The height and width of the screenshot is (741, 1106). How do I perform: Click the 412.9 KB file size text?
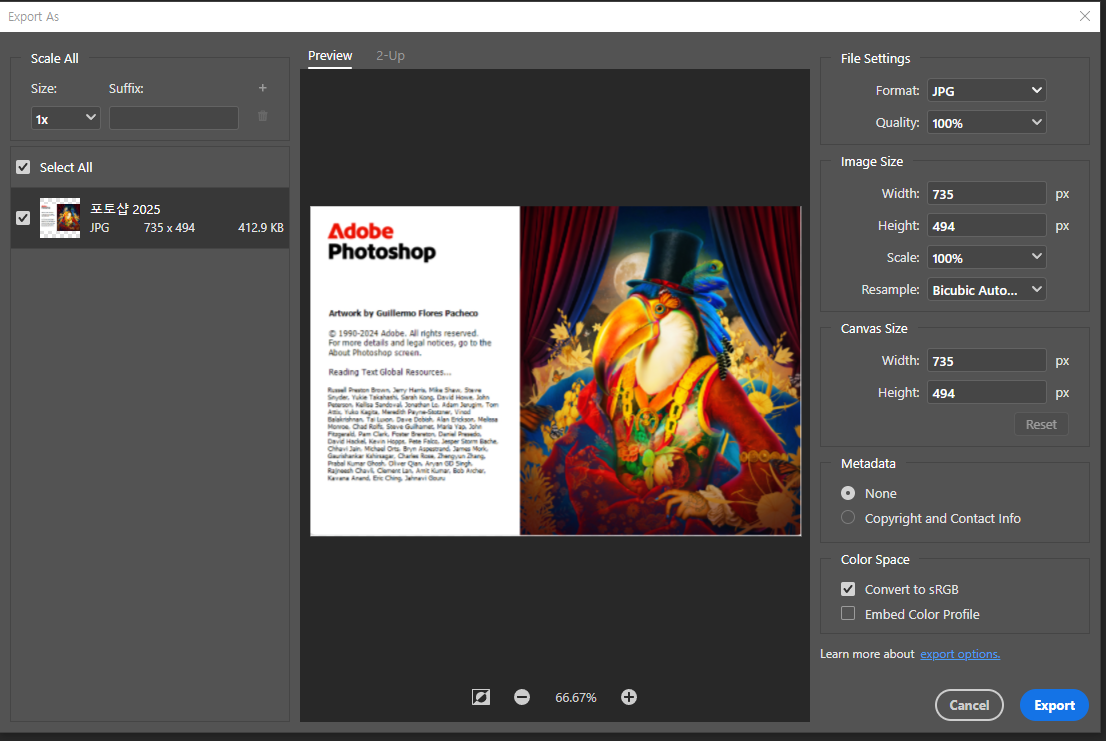coord(261,228)
